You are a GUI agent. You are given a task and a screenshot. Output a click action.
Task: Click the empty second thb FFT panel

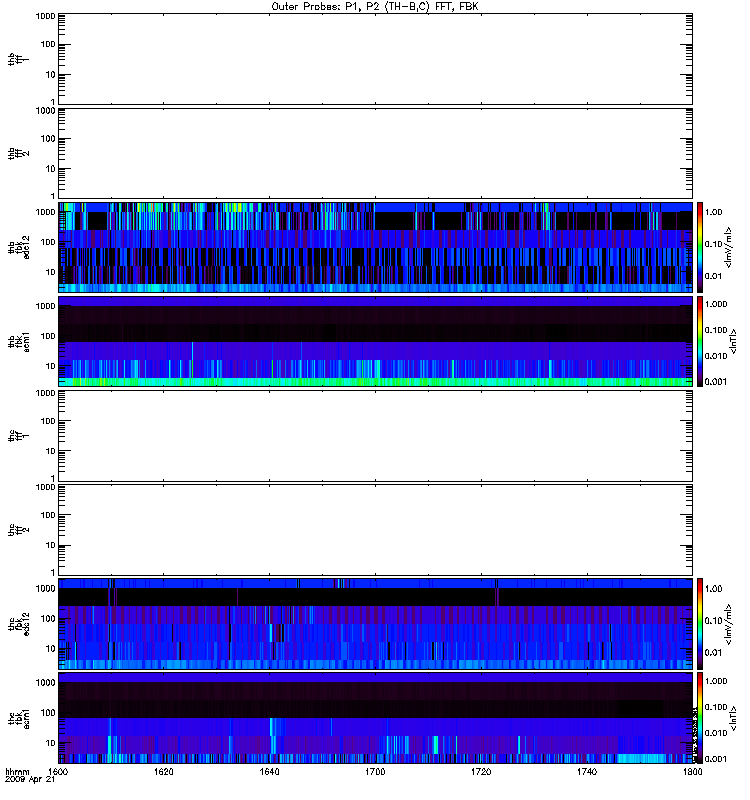[x=375, y=152]
